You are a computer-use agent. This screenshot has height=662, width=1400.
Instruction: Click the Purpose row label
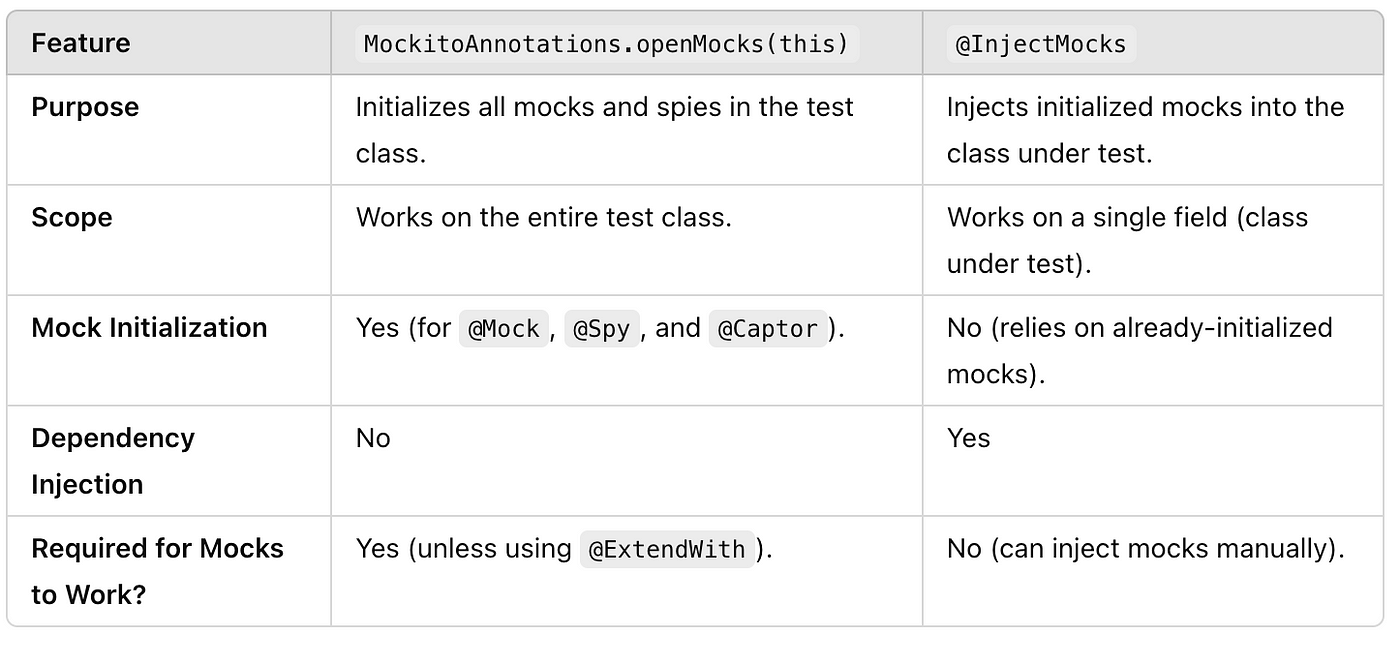tap(85, 107)
